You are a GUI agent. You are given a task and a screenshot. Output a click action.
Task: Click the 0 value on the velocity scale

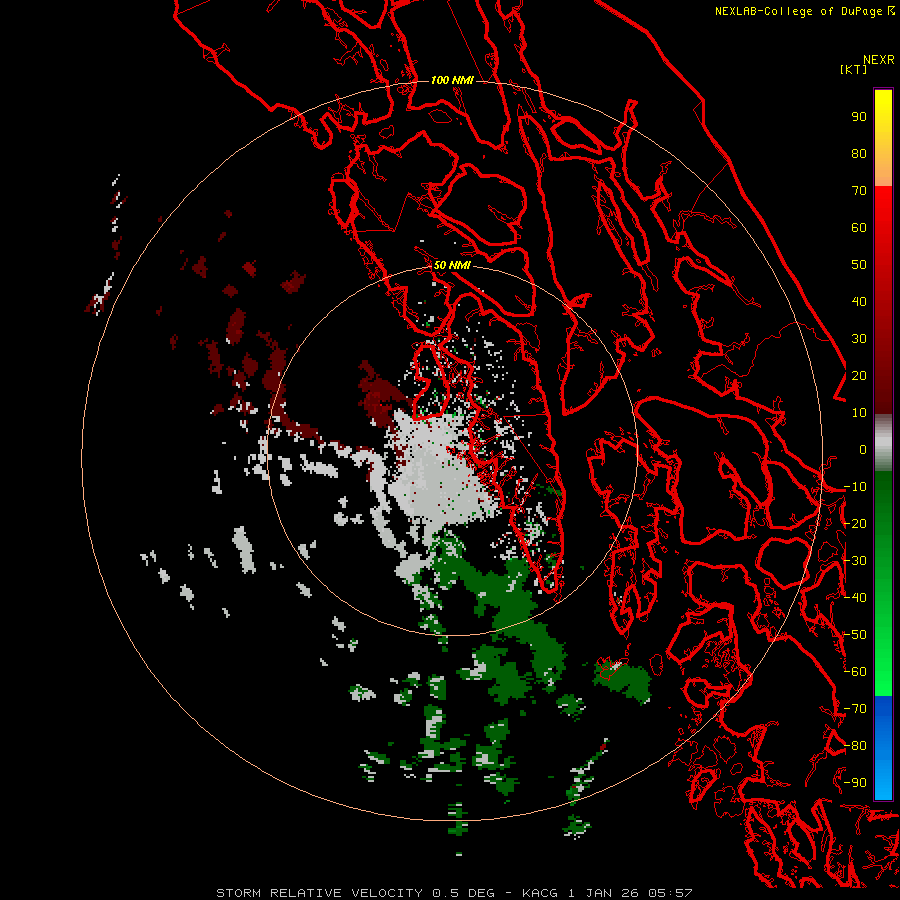click(x=863, y=449)
